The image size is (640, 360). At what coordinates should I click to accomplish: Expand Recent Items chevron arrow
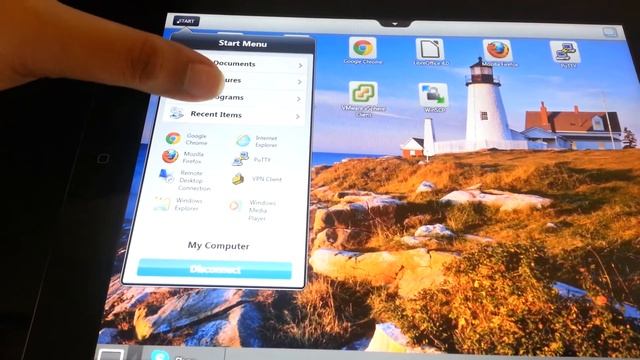[298, 117]
